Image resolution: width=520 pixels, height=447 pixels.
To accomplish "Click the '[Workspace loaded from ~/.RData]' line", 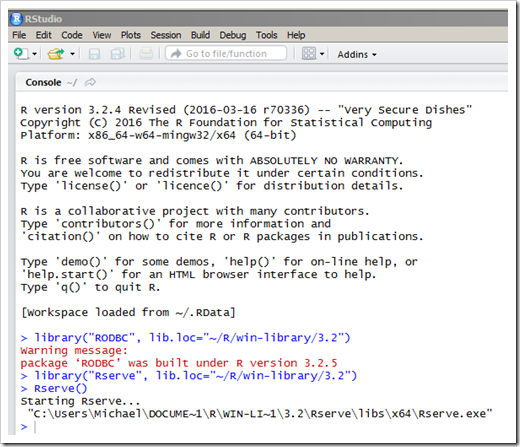I will [x=128, y=312].
